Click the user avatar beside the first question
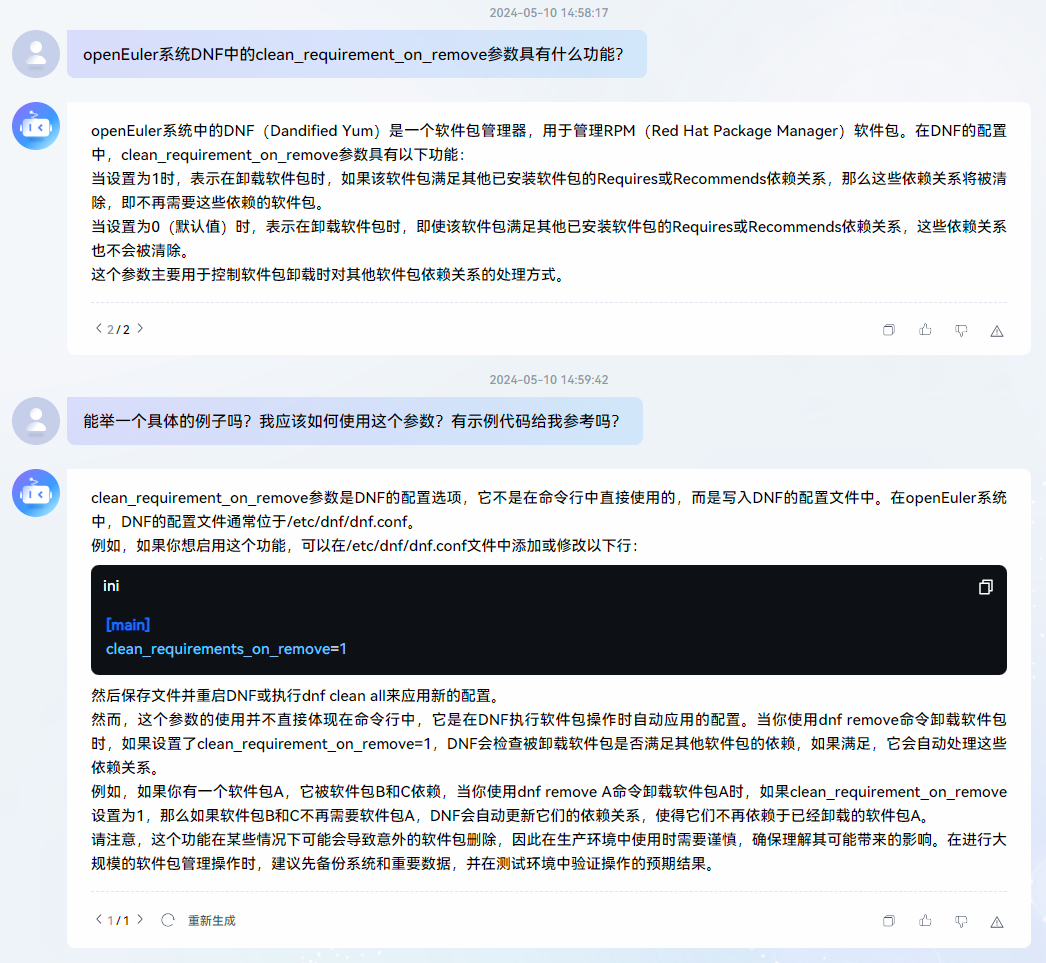 (36, 54)
